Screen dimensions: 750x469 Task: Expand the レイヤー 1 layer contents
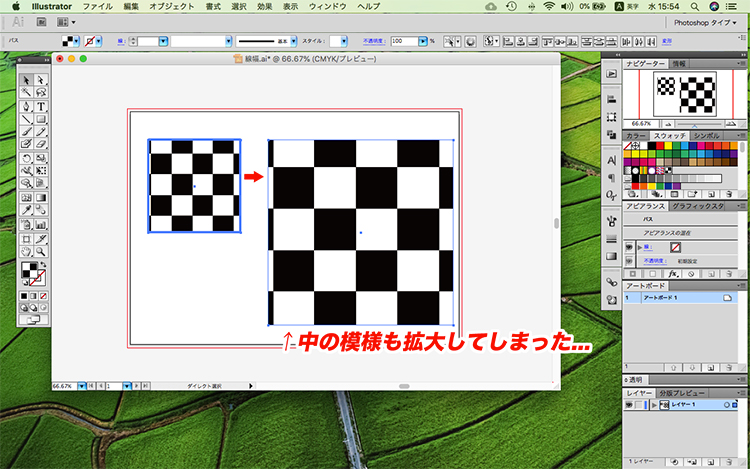(x=653, y=405)
